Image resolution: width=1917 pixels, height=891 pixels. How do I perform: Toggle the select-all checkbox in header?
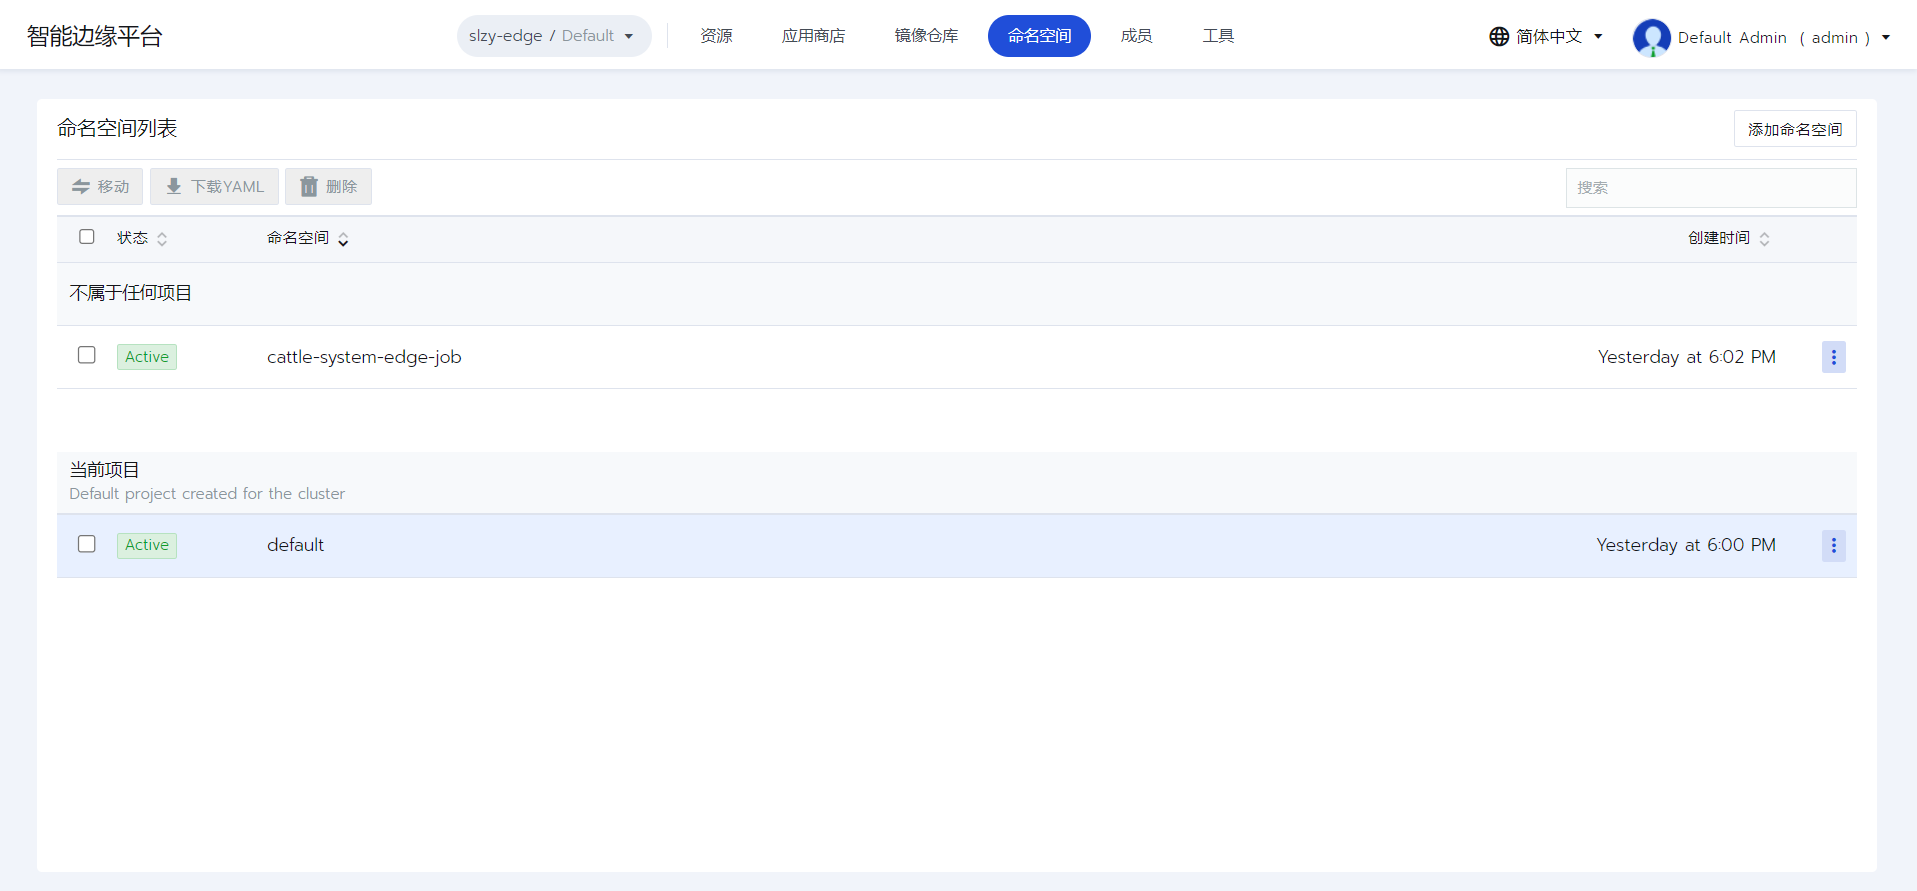pos(87,237)
